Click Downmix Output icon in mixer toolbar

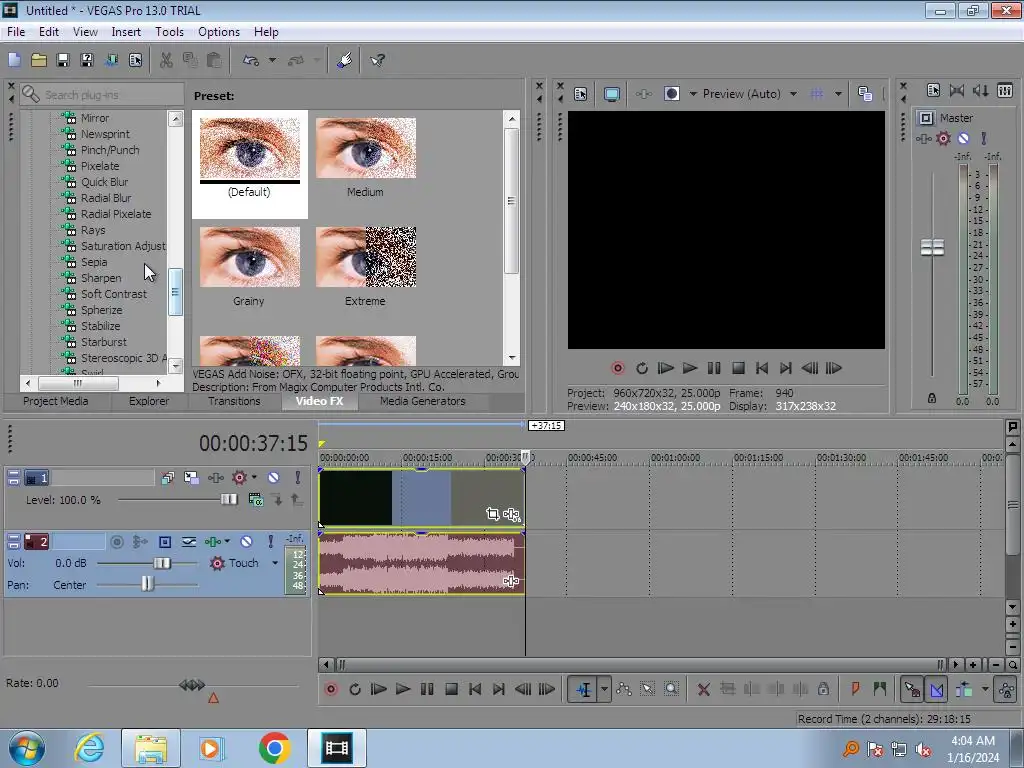[957, 90]
